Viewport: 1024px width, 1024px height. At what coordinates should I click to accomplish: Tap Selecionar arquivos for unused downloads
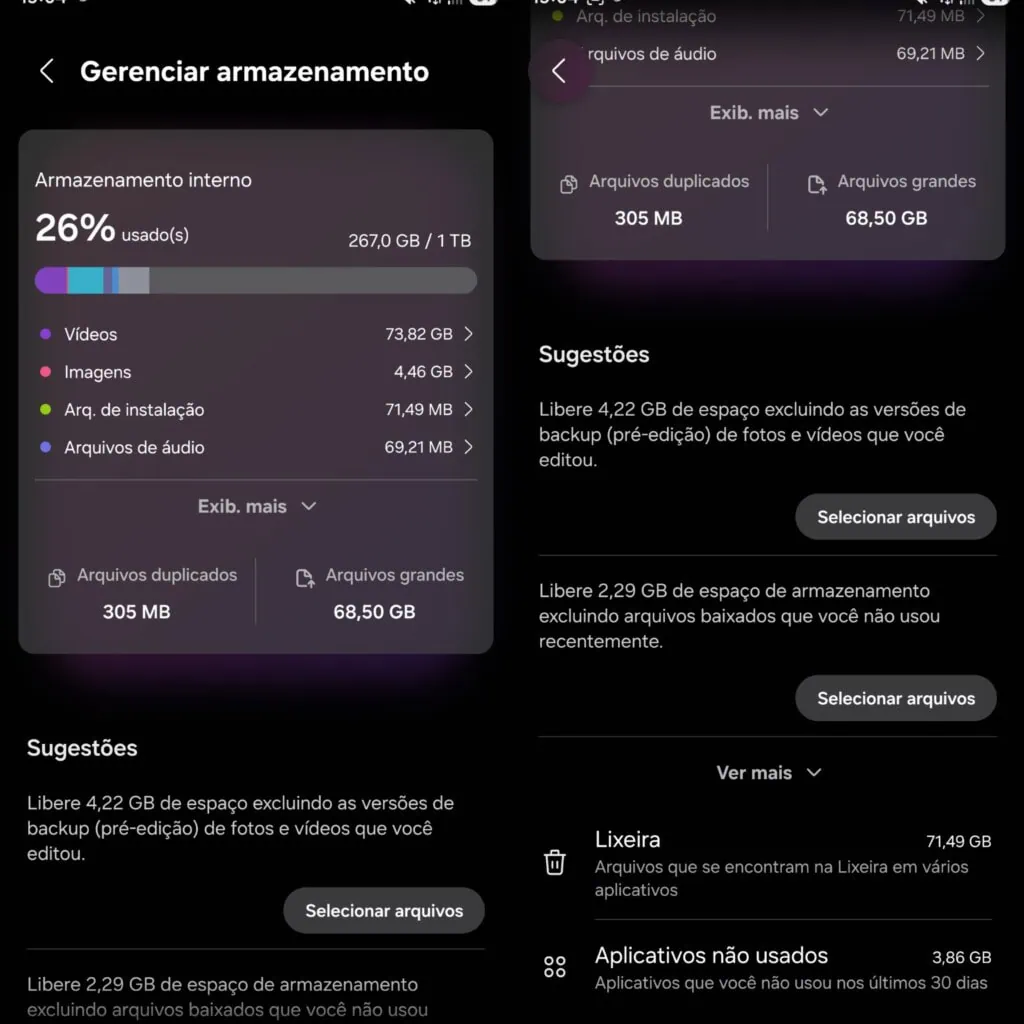click(x=895, y=698)
